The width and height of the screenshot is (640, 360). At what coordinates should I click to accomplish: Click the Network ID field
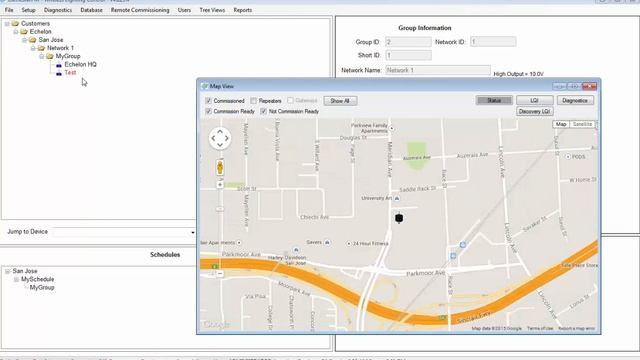click(493, 42)
